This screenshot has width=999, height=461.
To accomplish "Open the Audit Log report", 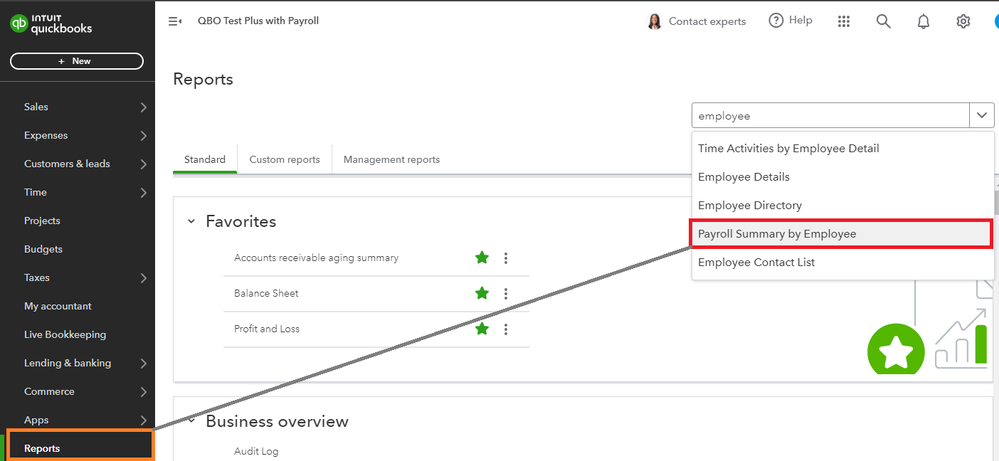I will pos(256,451).
